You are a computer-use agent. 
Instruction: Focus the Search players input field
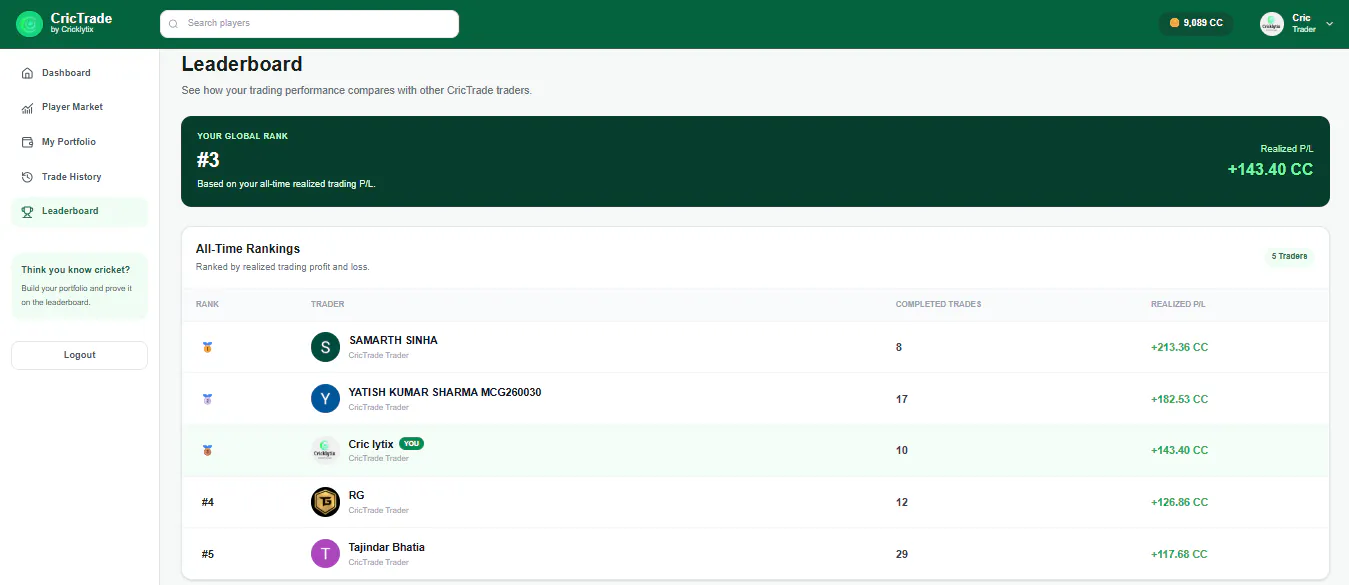(309, 24)
